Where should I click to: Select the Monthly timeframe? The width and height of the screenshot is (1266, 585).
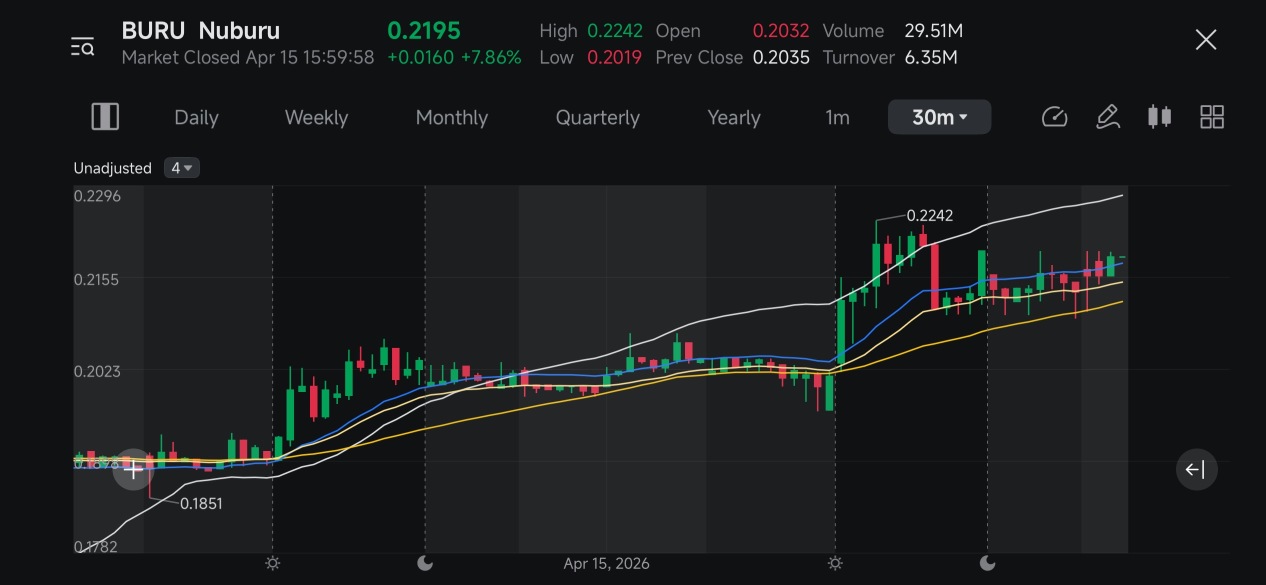pyautogui.click(x=452, y=117)
